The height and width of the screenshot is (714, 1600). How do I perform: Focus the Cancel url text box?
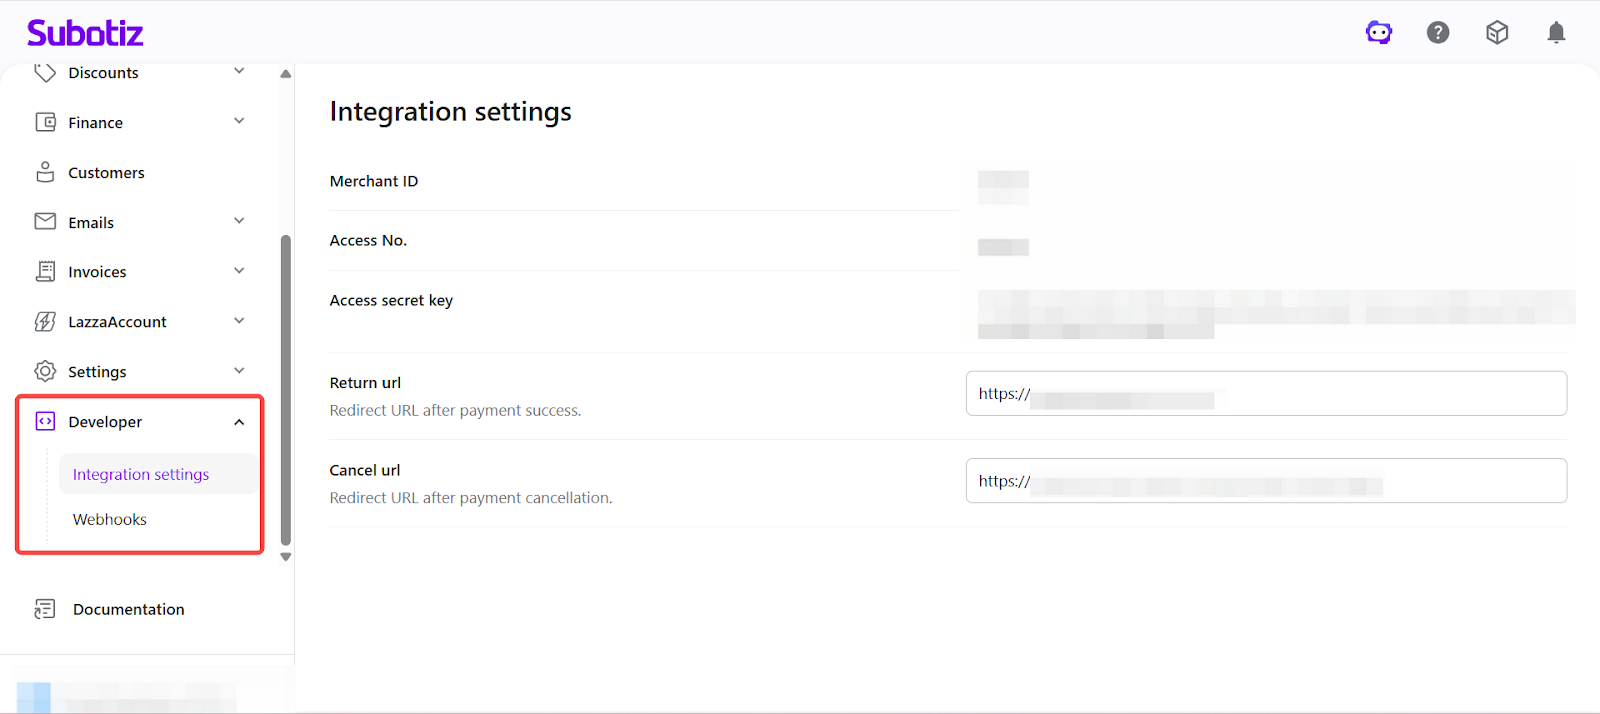click(1266, 481)
